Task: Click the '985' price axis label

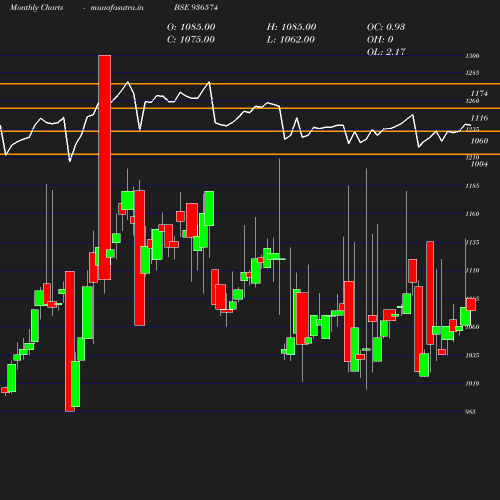Action: [x=470, y=412]
